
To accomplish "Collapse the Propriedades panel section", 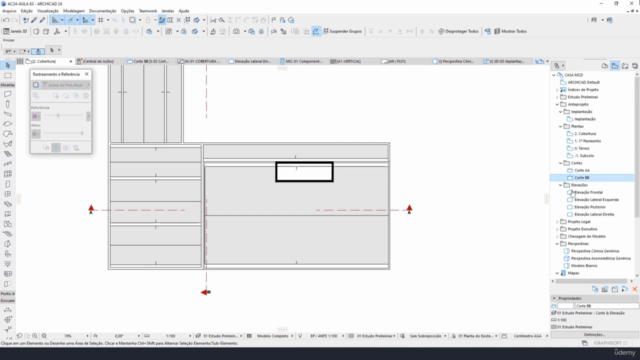I will [554, 298].
